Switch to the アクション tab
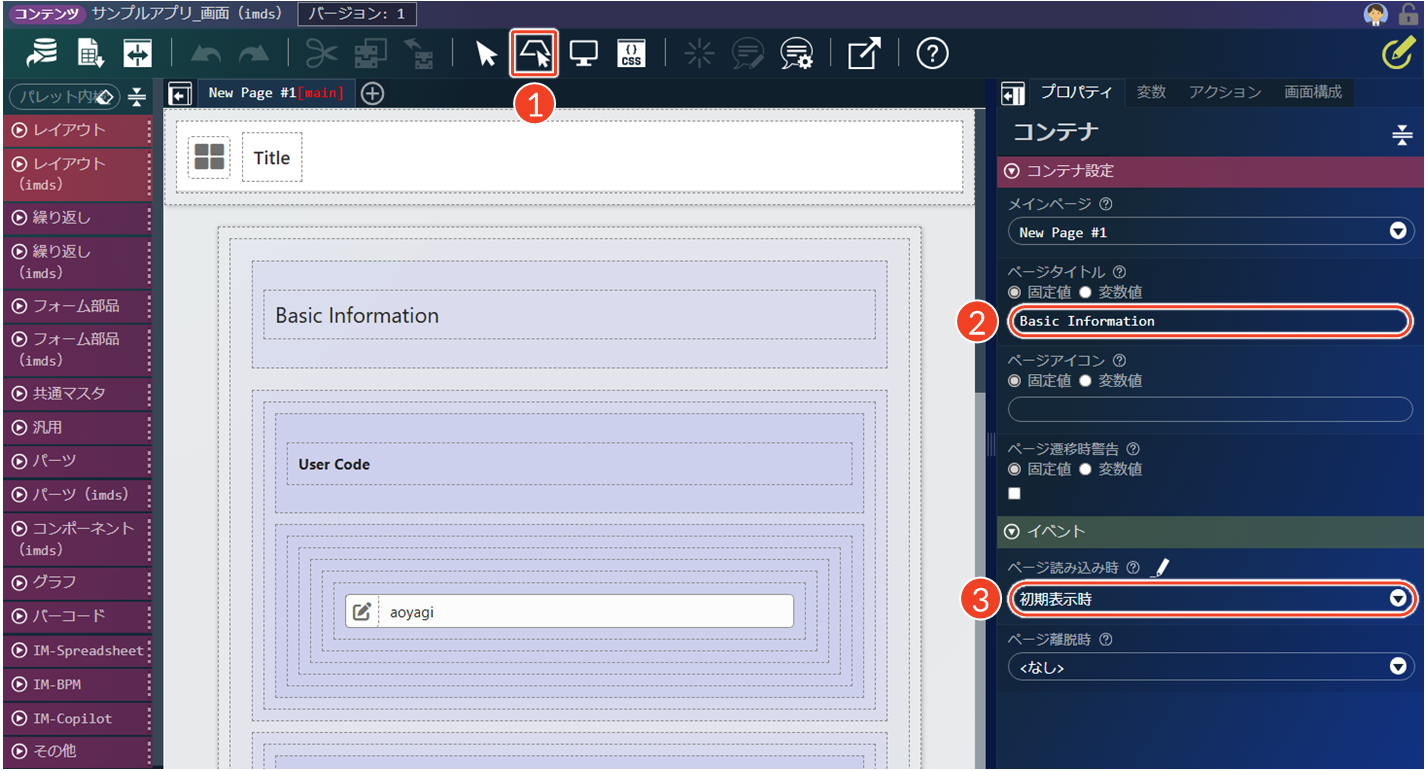 tap(1225, 92)
